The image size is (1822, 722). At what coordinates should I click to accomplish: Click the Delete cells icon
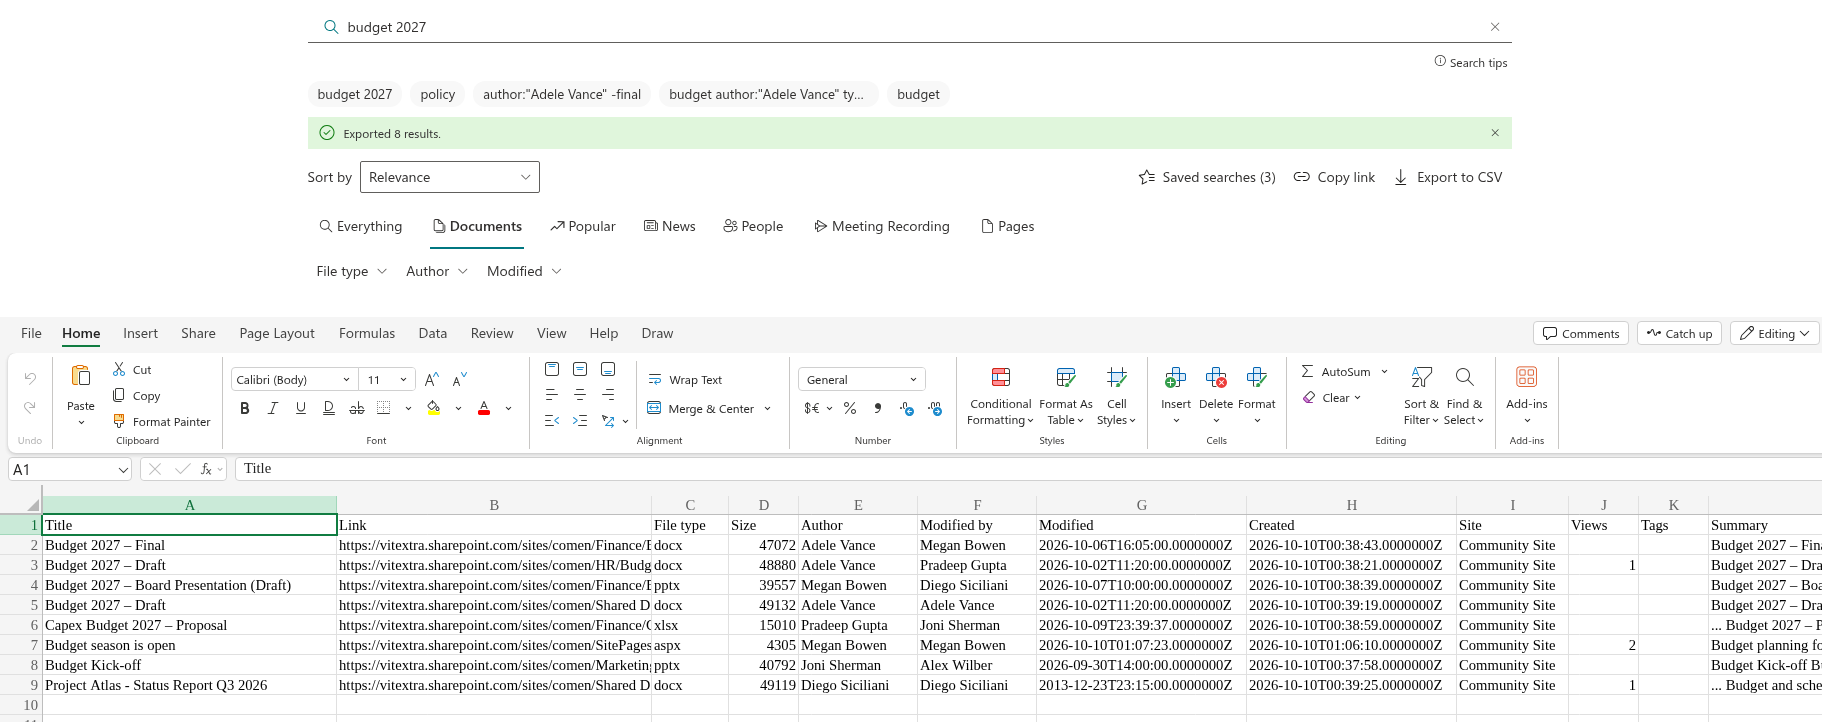click(1216, 377)
